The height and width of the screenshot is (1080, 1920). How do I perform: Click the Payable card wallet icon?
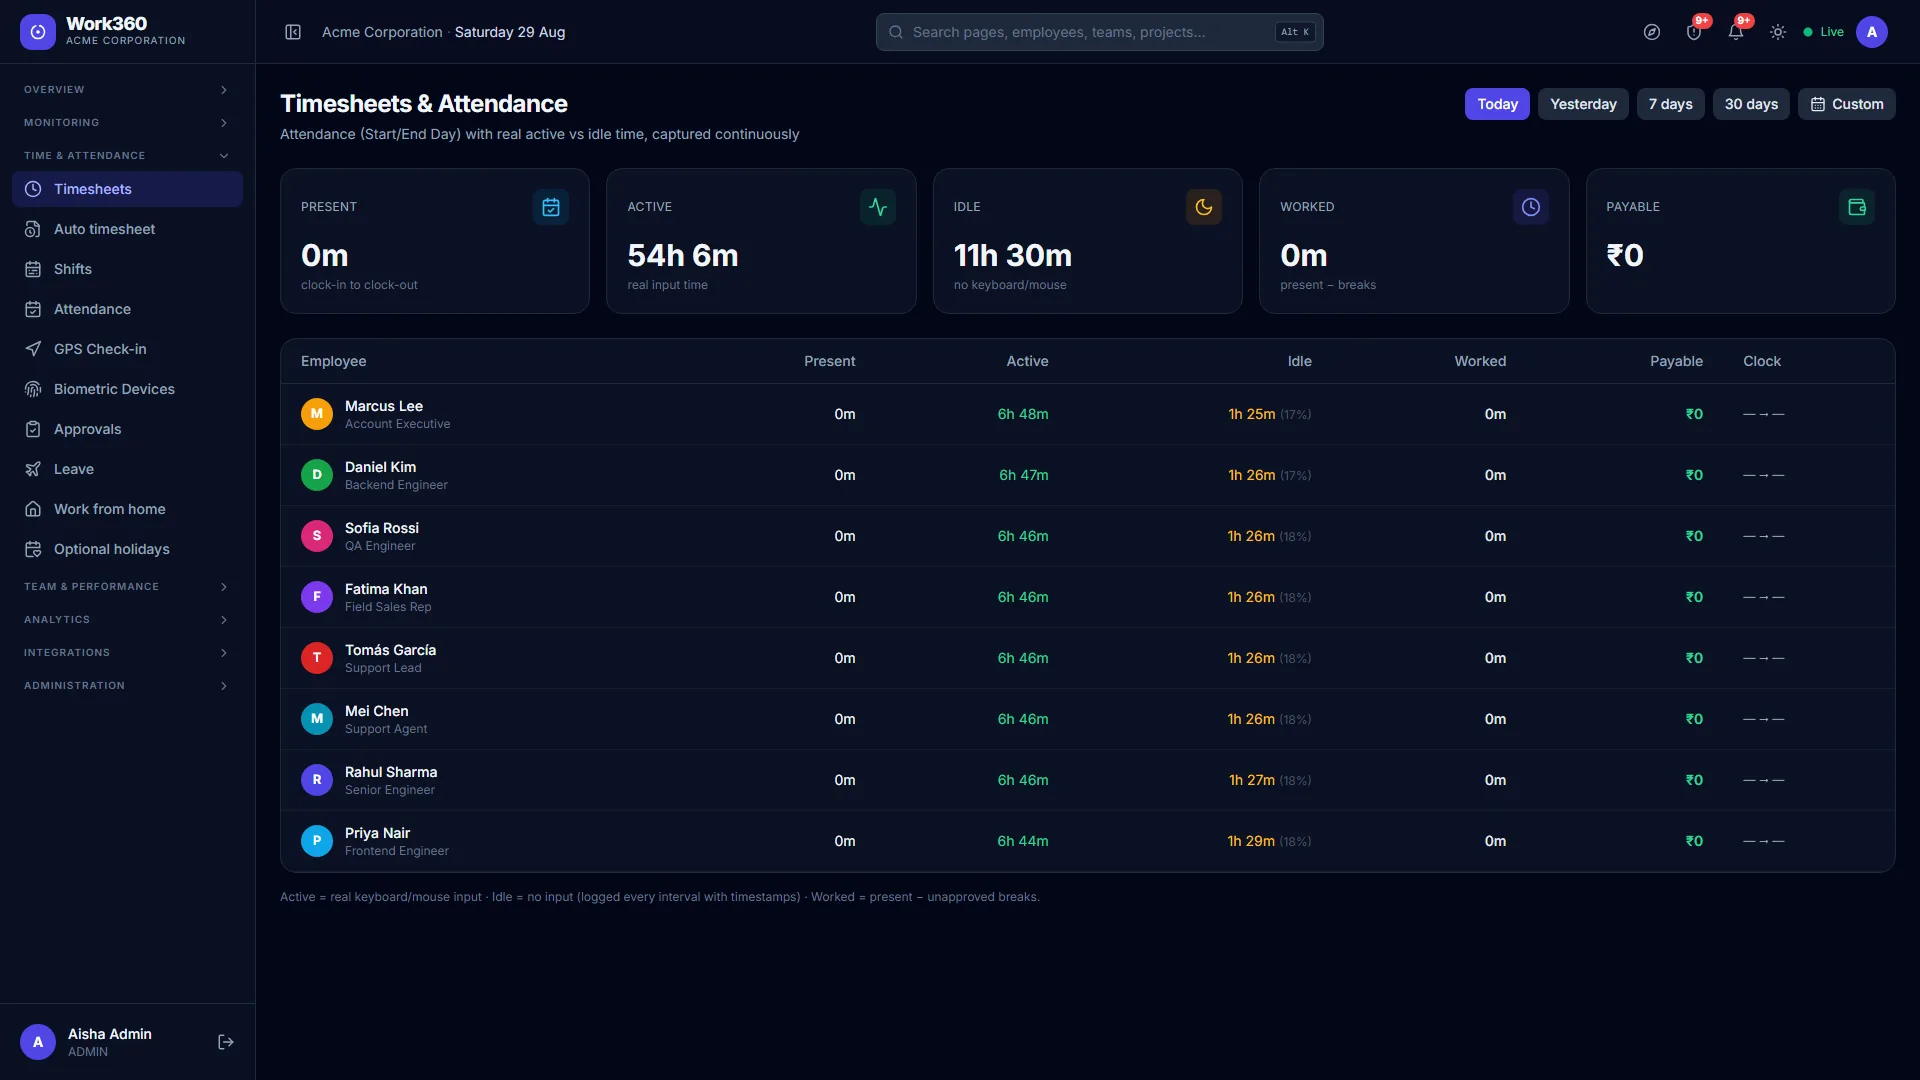point(1857,207)
